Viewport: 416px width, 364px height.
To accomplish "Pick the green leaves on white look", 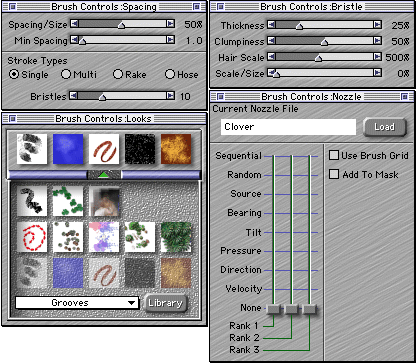I will pos(140,237).
